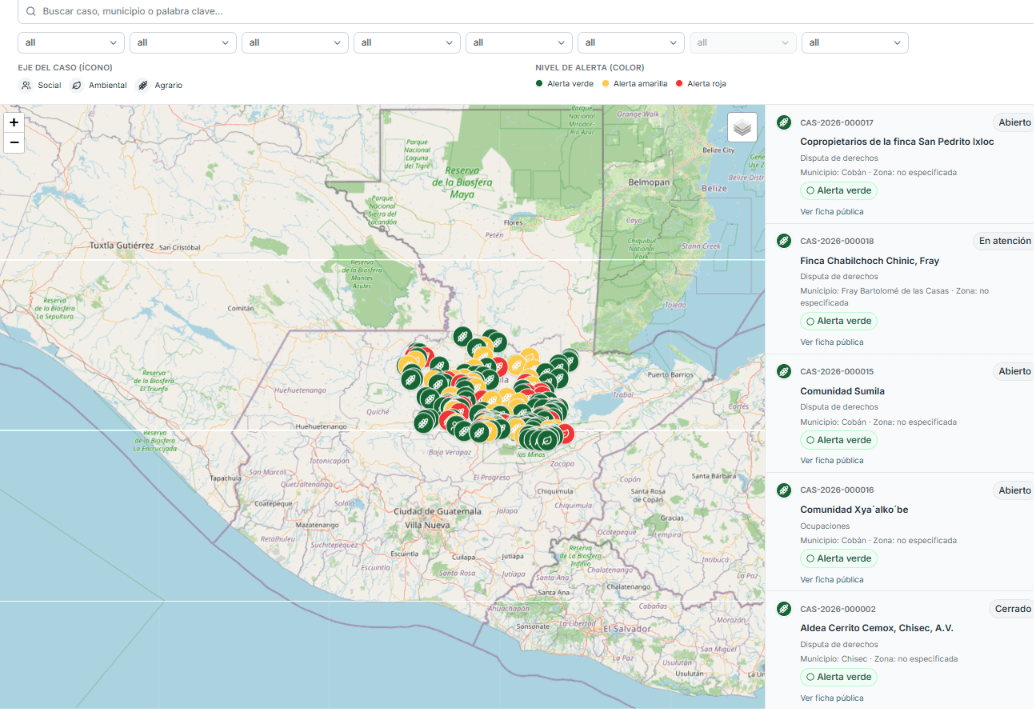Screen dimensions: 1034x709
Task: Open the second 'all' filter dropdown
Action: pyautogui.click(x=183, y=43)
